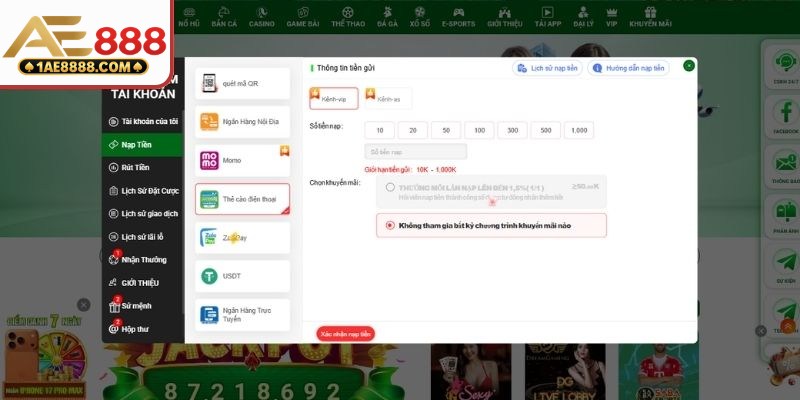Close the iPhone 17 promo popup

84,305
